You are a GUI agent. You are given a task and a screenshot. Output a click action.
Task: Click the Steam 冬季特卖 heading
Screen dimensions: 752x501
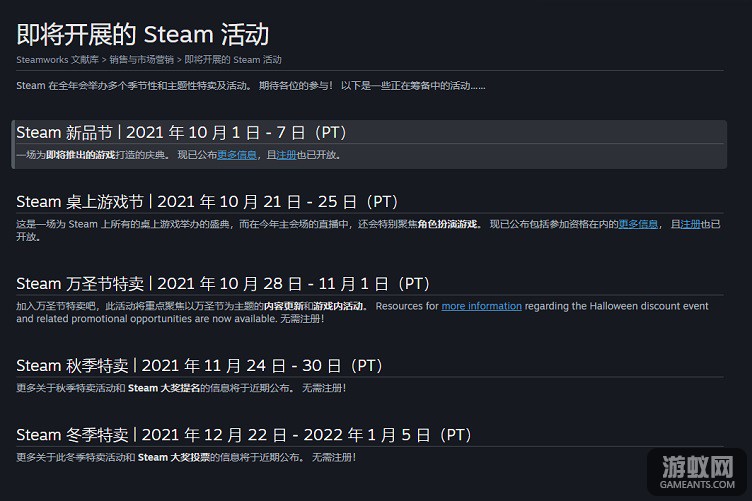point(244,434)
